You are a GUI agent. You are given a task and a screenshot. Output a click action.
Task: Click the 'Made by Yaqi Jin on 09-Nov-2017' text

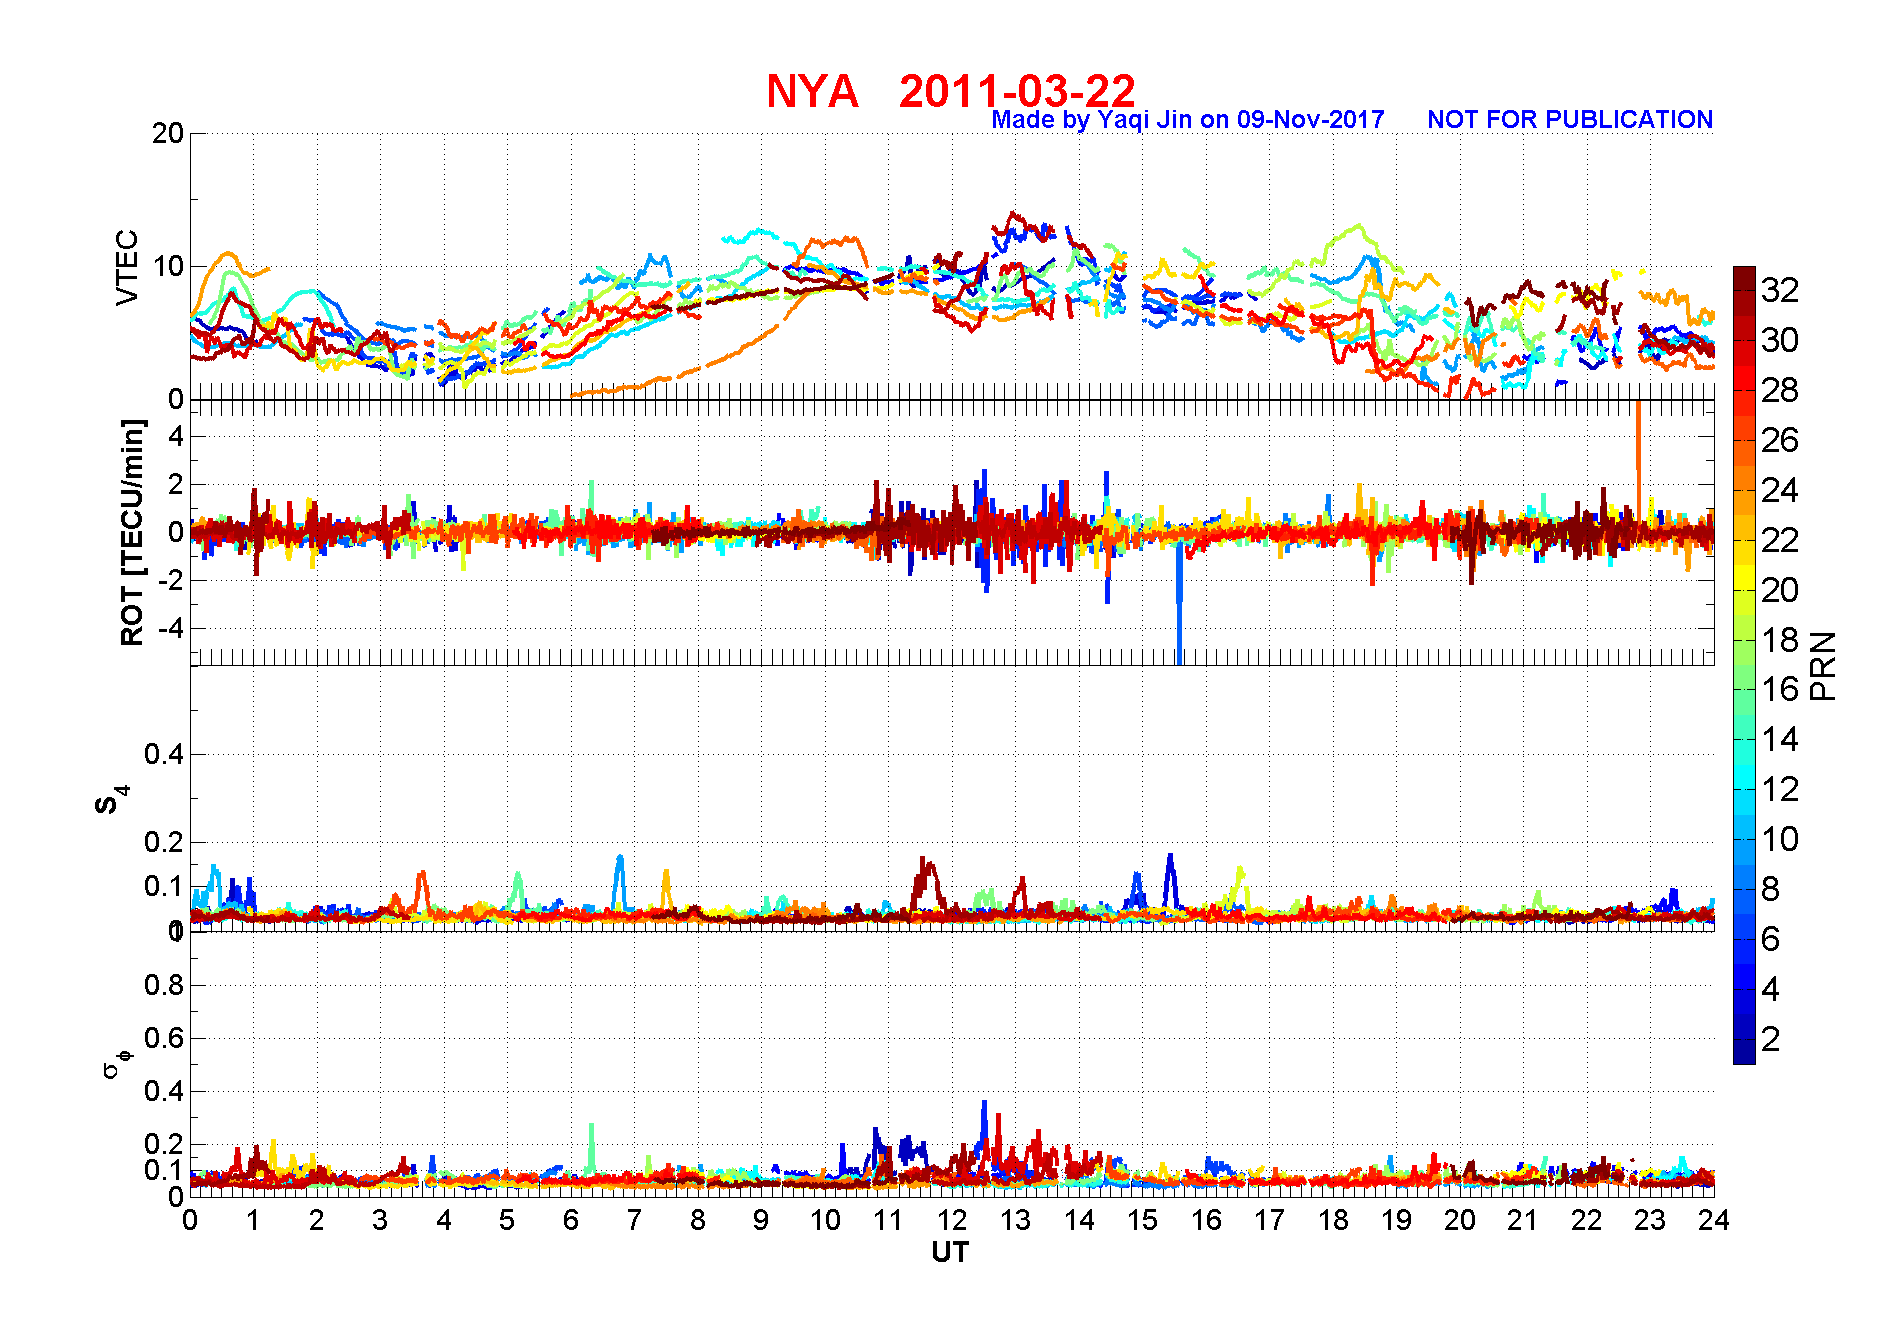[1188, 120]
